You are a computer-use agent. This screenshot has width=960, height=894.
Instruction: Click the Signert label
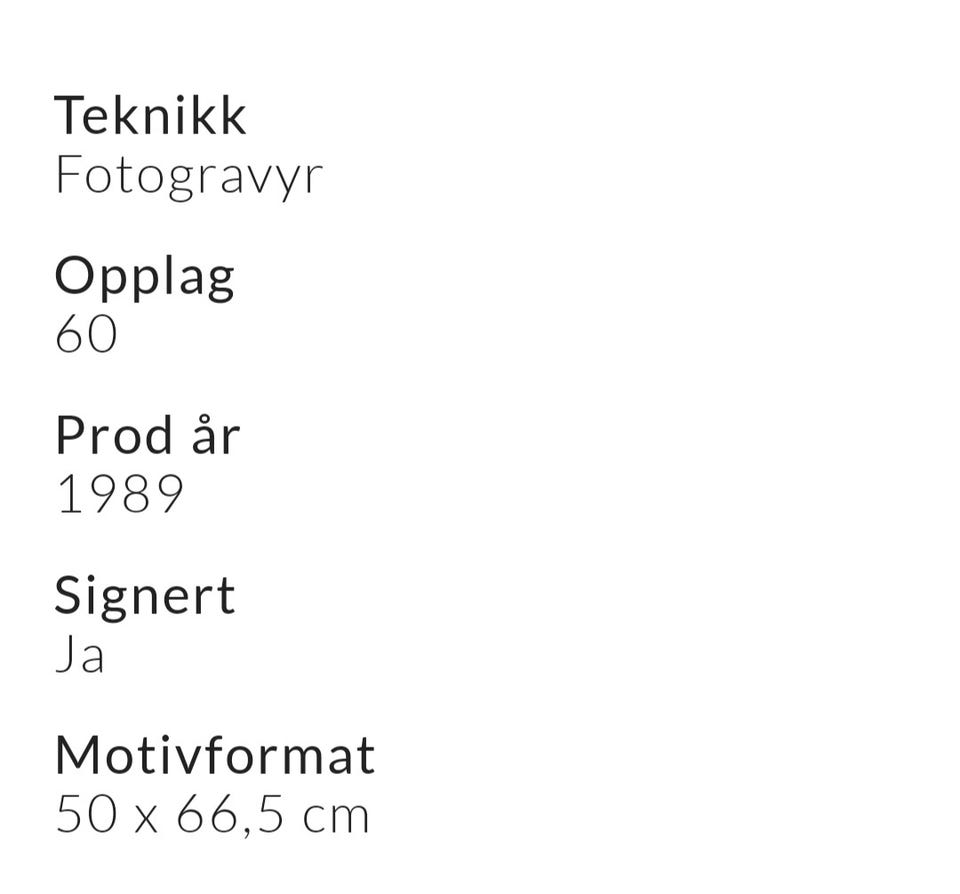(144, 595)
